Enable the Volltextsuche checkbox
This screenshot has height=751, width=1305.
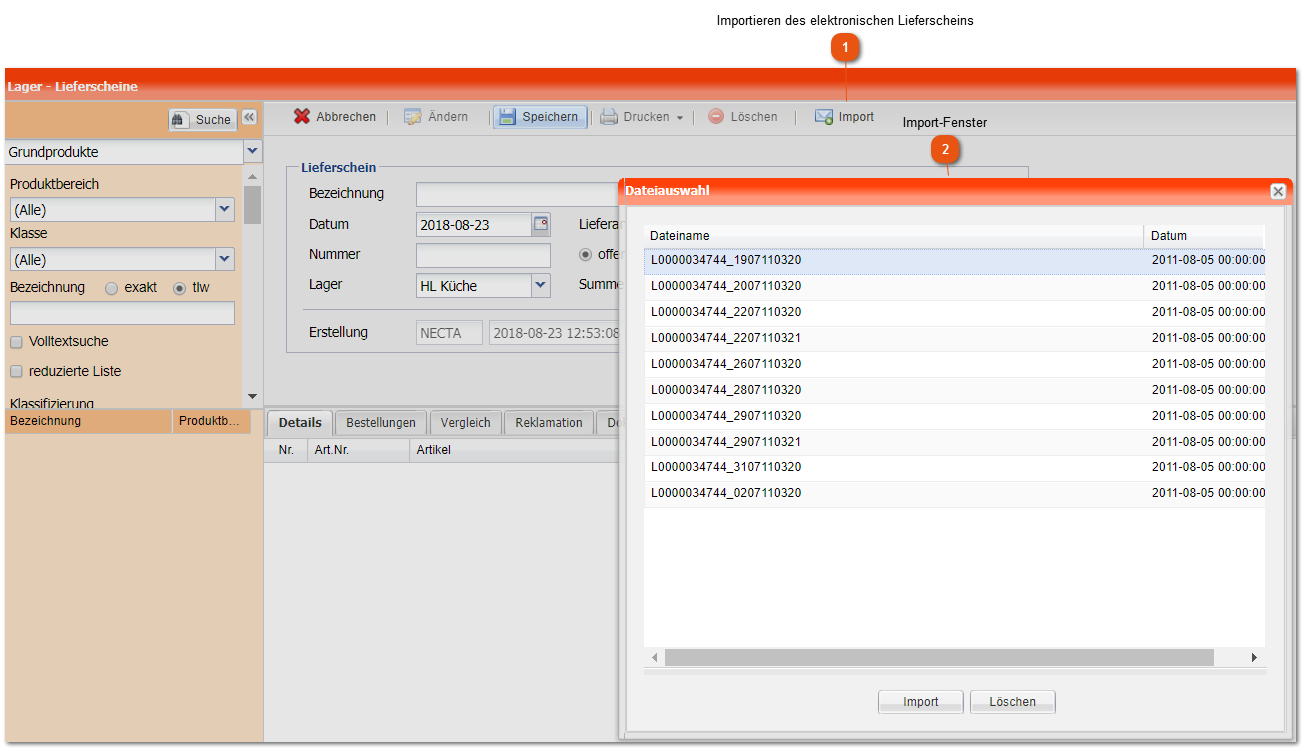point(16,342)
